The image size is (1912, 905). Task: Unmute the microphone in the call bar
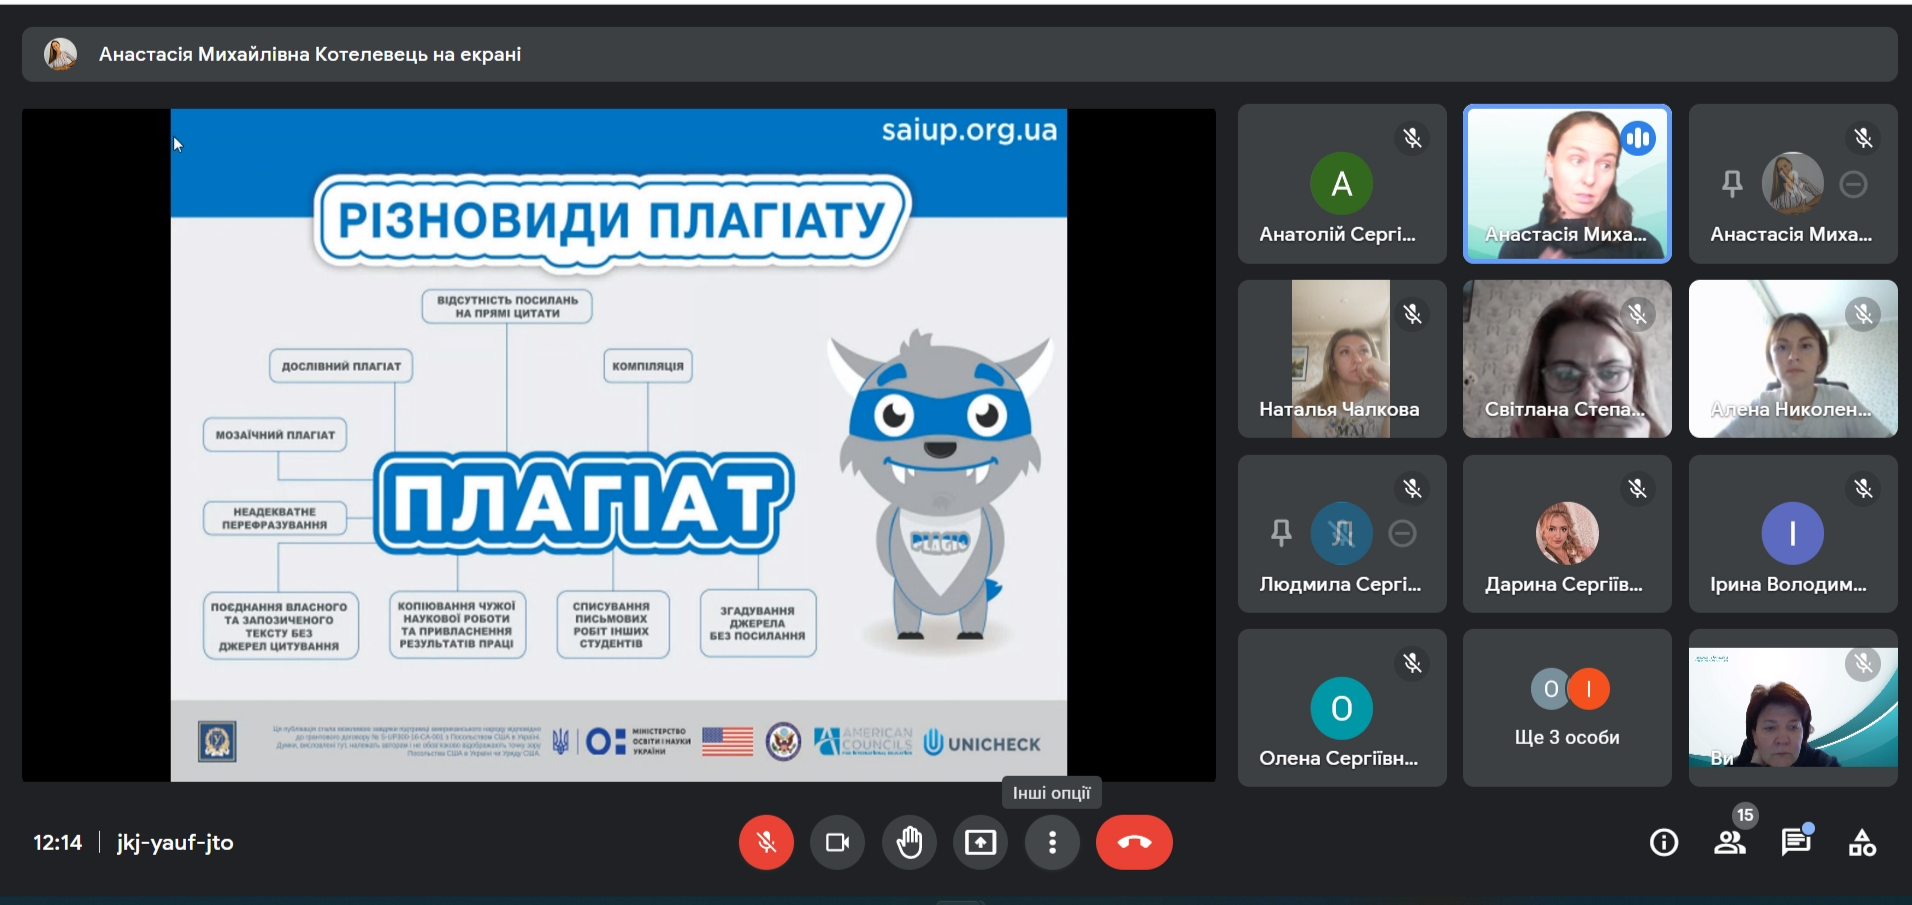[766, 843]
